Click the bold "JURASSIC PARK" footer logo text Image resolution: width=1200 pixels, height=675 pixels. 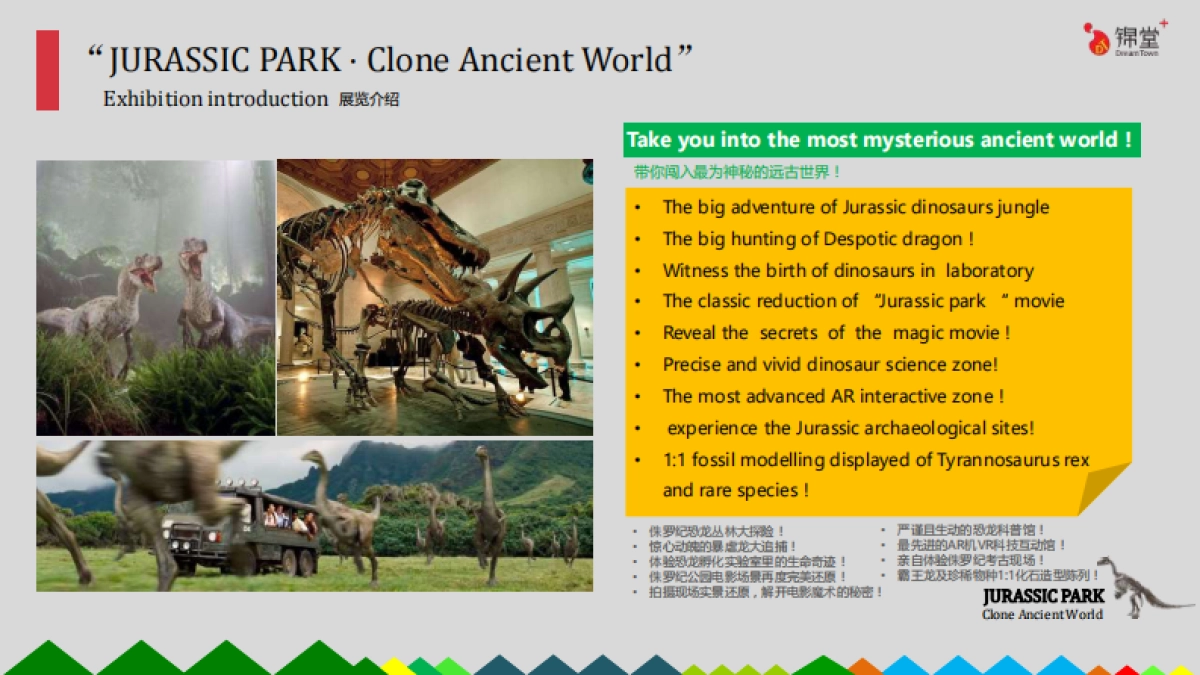point(1043,596)
